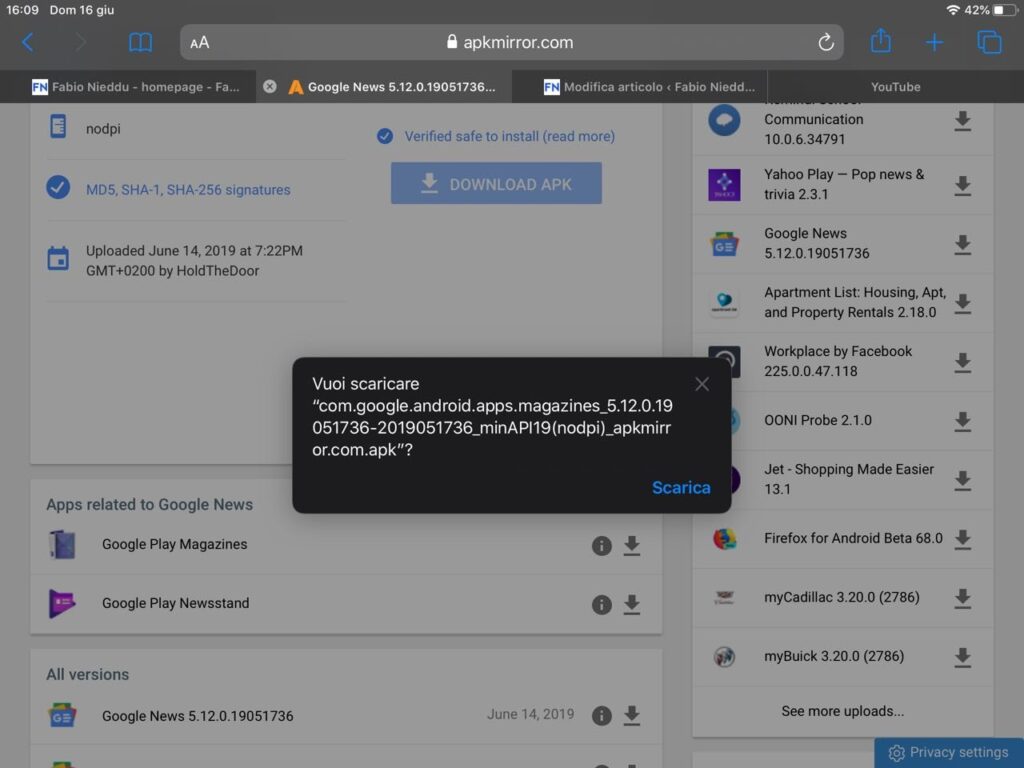Download Apartment List 2.18.0
This screenshot has height=768, width=1024.
pos(962,303)
